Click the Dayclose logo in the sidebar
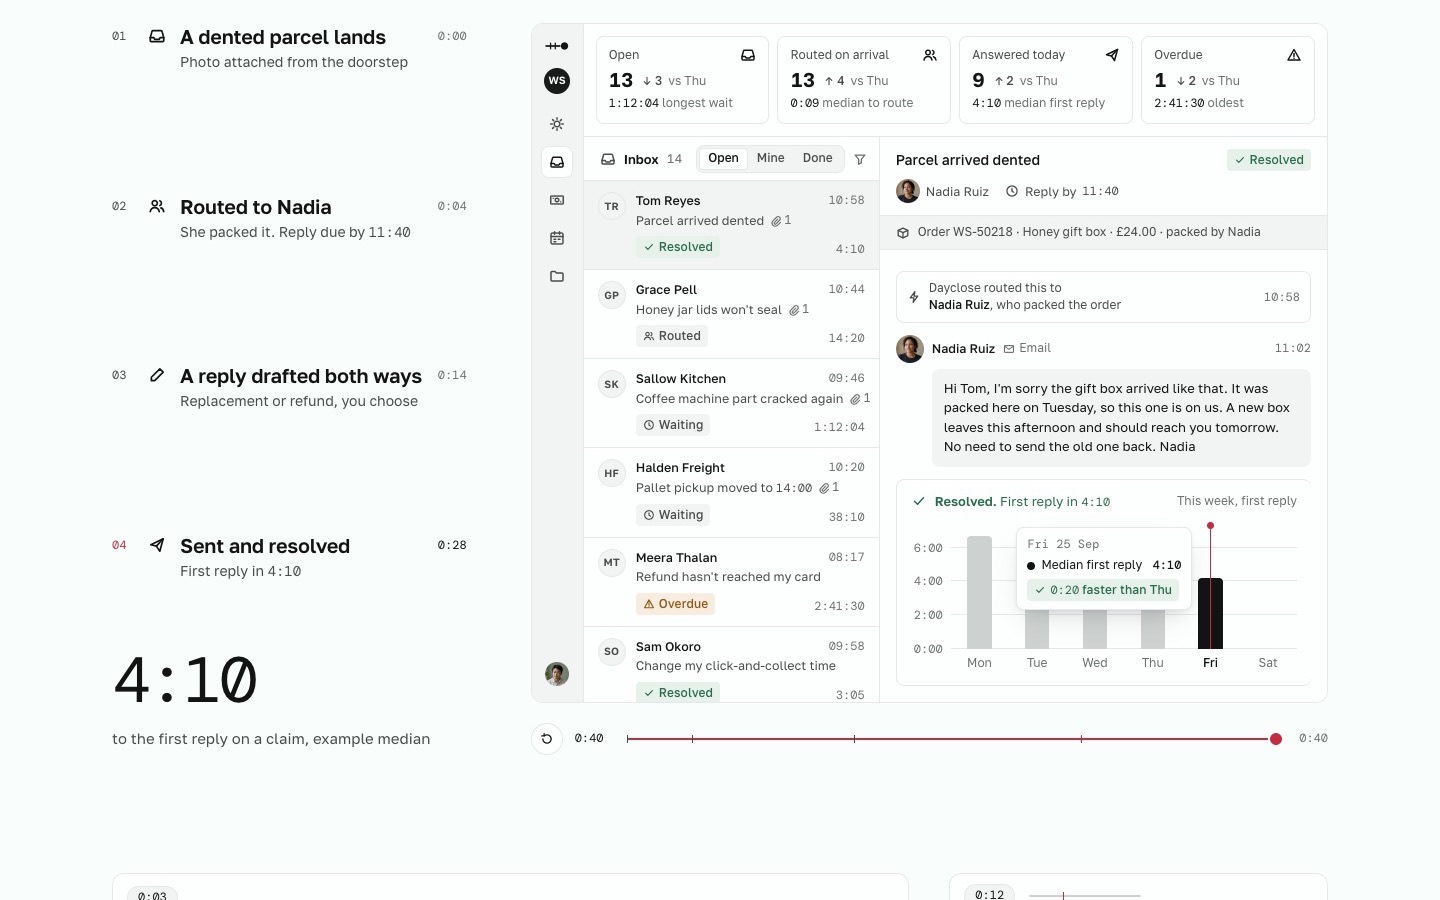1440x900 pixels. click(x=557, y=46)
